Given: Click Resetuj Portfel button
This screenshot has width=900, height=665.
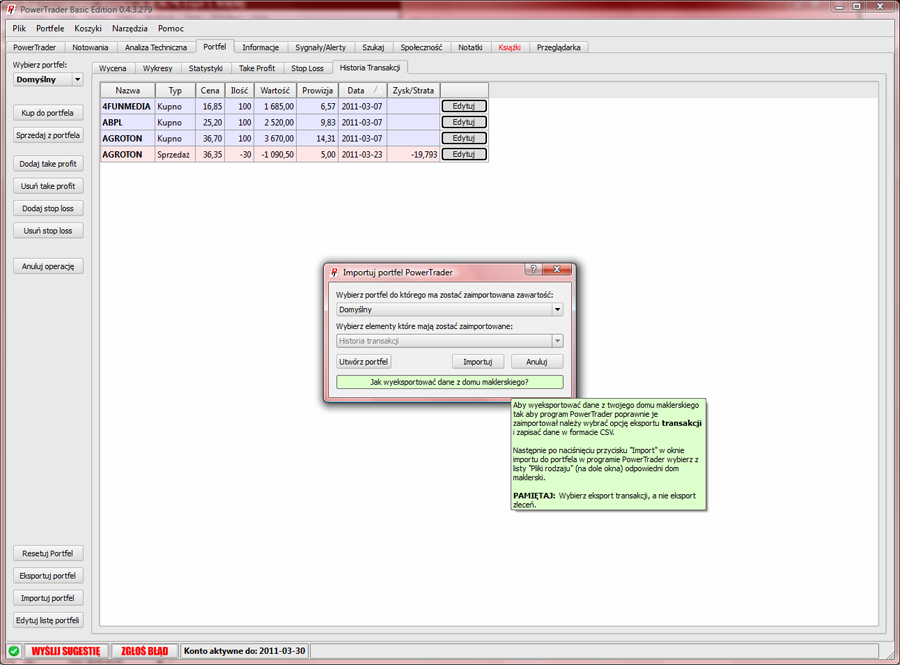Looking at the screenshot, I should click(48, 554).
